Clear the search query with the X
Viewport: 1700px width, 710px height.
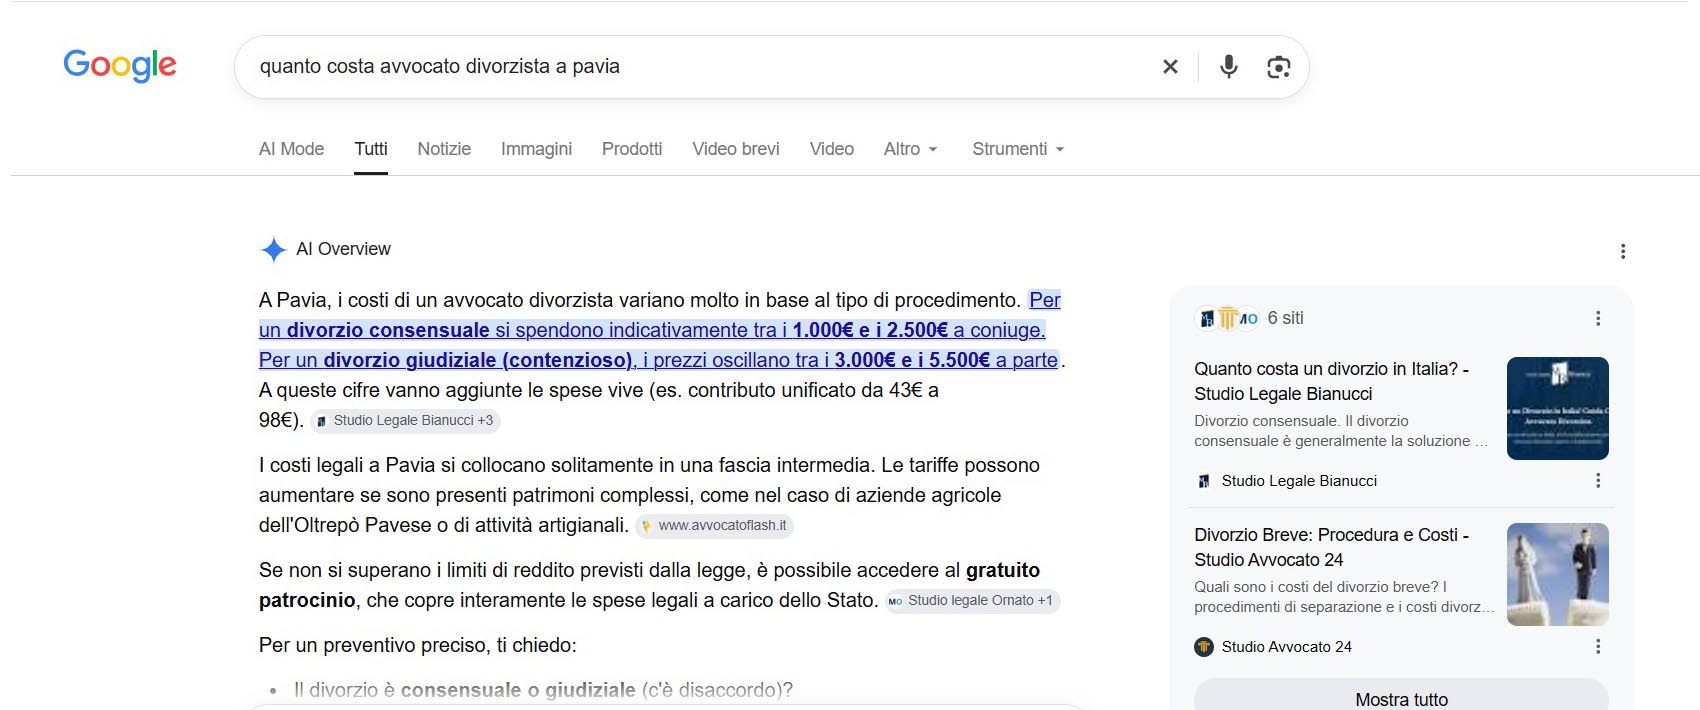click(x=1170, y=67)
